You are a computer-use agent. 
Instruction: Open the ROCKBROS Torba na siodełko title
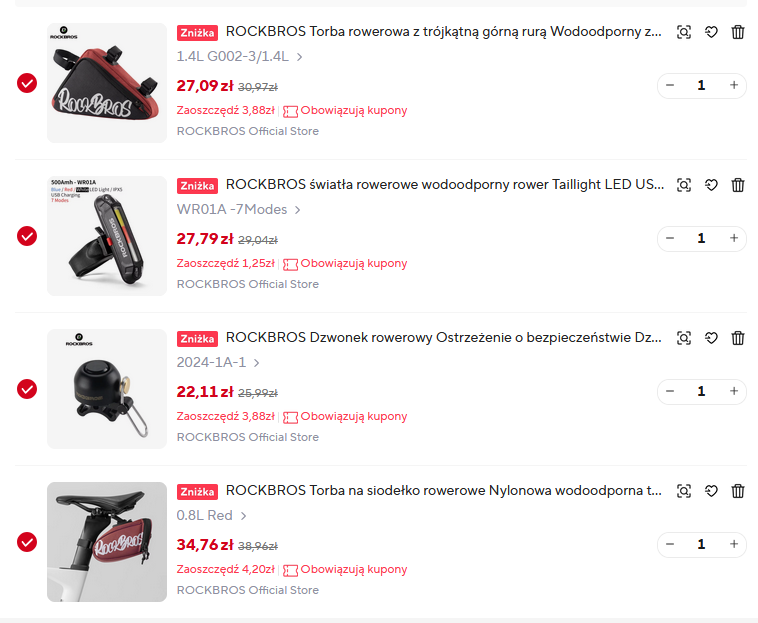pyautogui.click(x=443, y=491)
